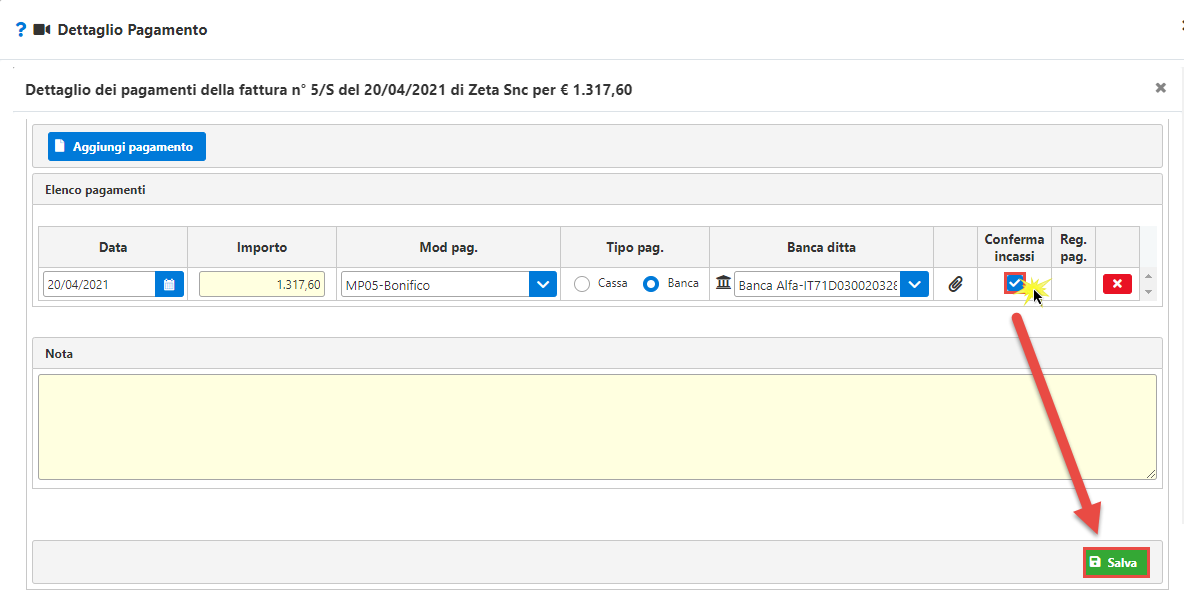
Task: Open the Banca Alfa bank dropdown
Action: [x=914, y=285]
